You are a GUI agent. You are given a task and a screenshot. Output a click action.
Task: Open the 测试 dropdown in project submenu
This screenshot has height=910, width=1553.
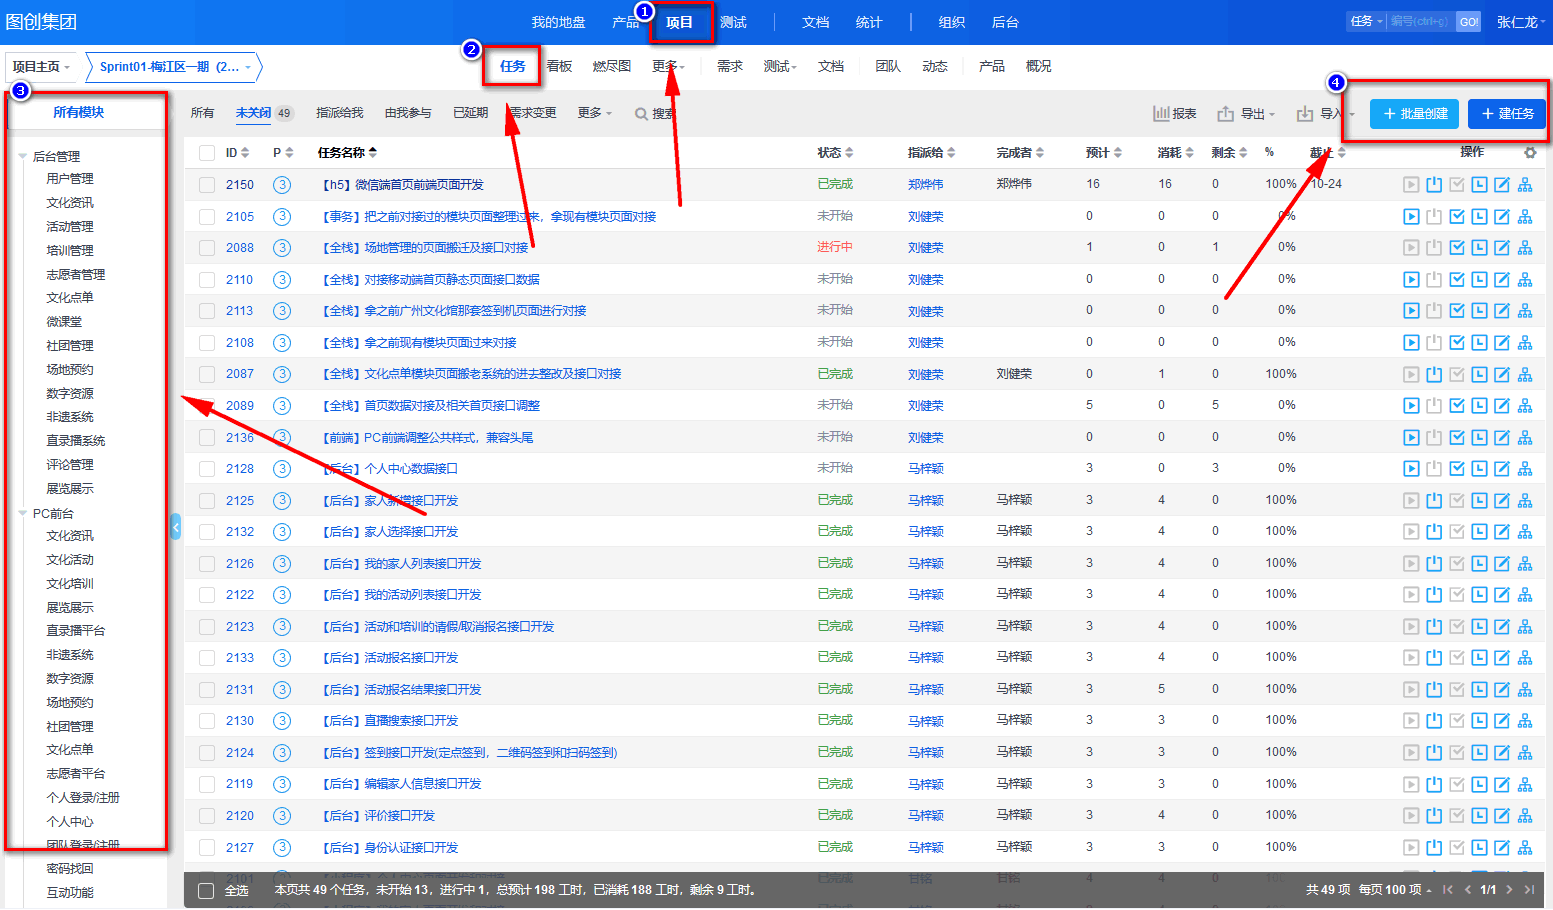pos(780,66)
